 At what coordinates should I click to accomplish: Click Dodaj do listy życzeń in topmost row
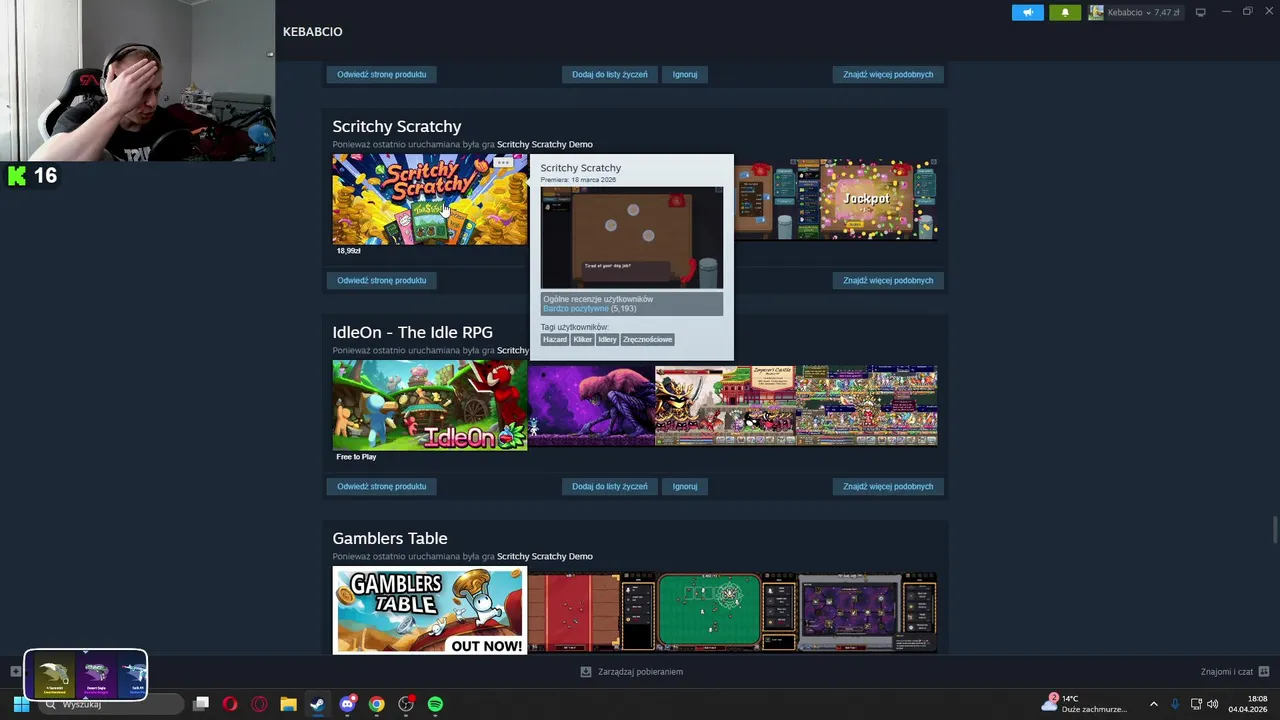click(x=610, y=74)
